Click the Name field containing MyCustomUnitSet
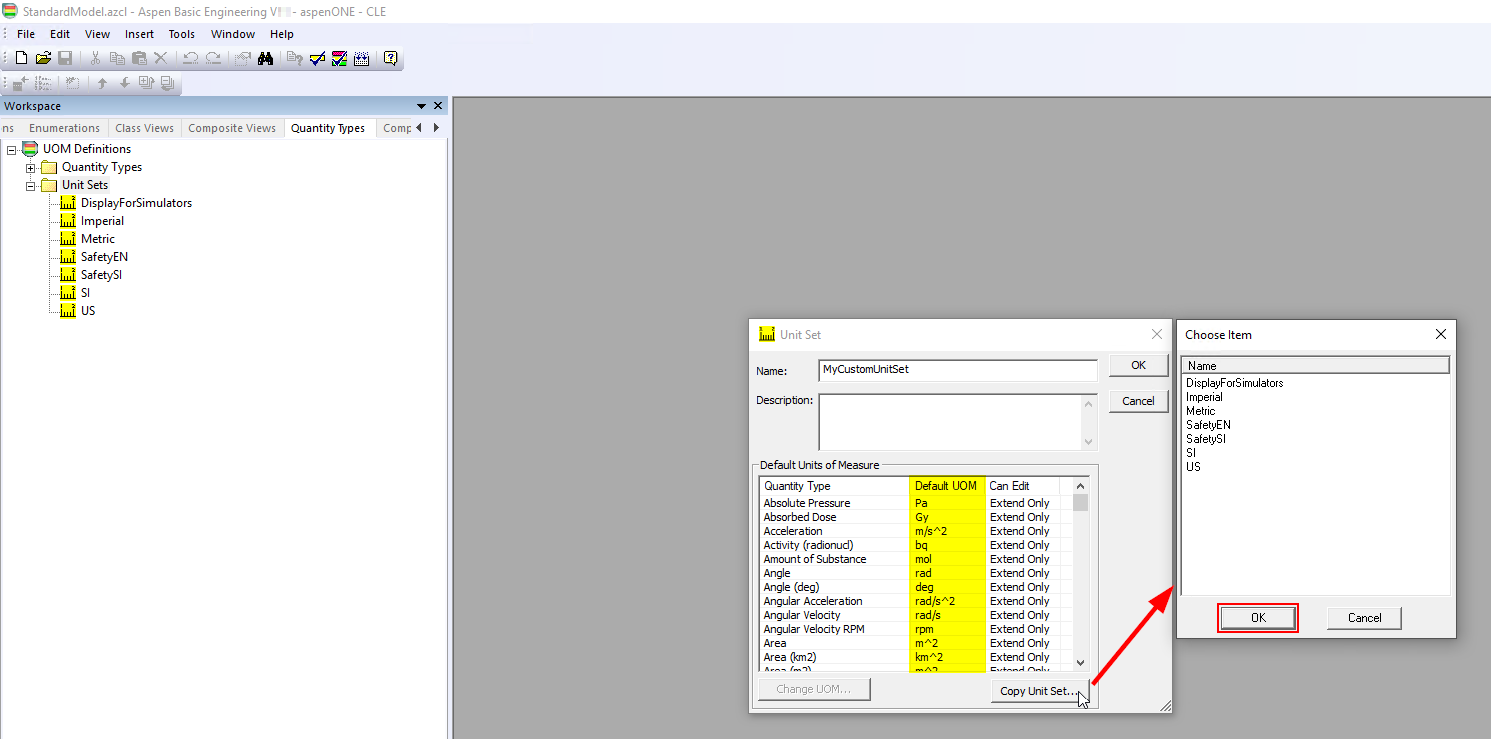Viewport: 1491px width, 739px height. point(957,369)
